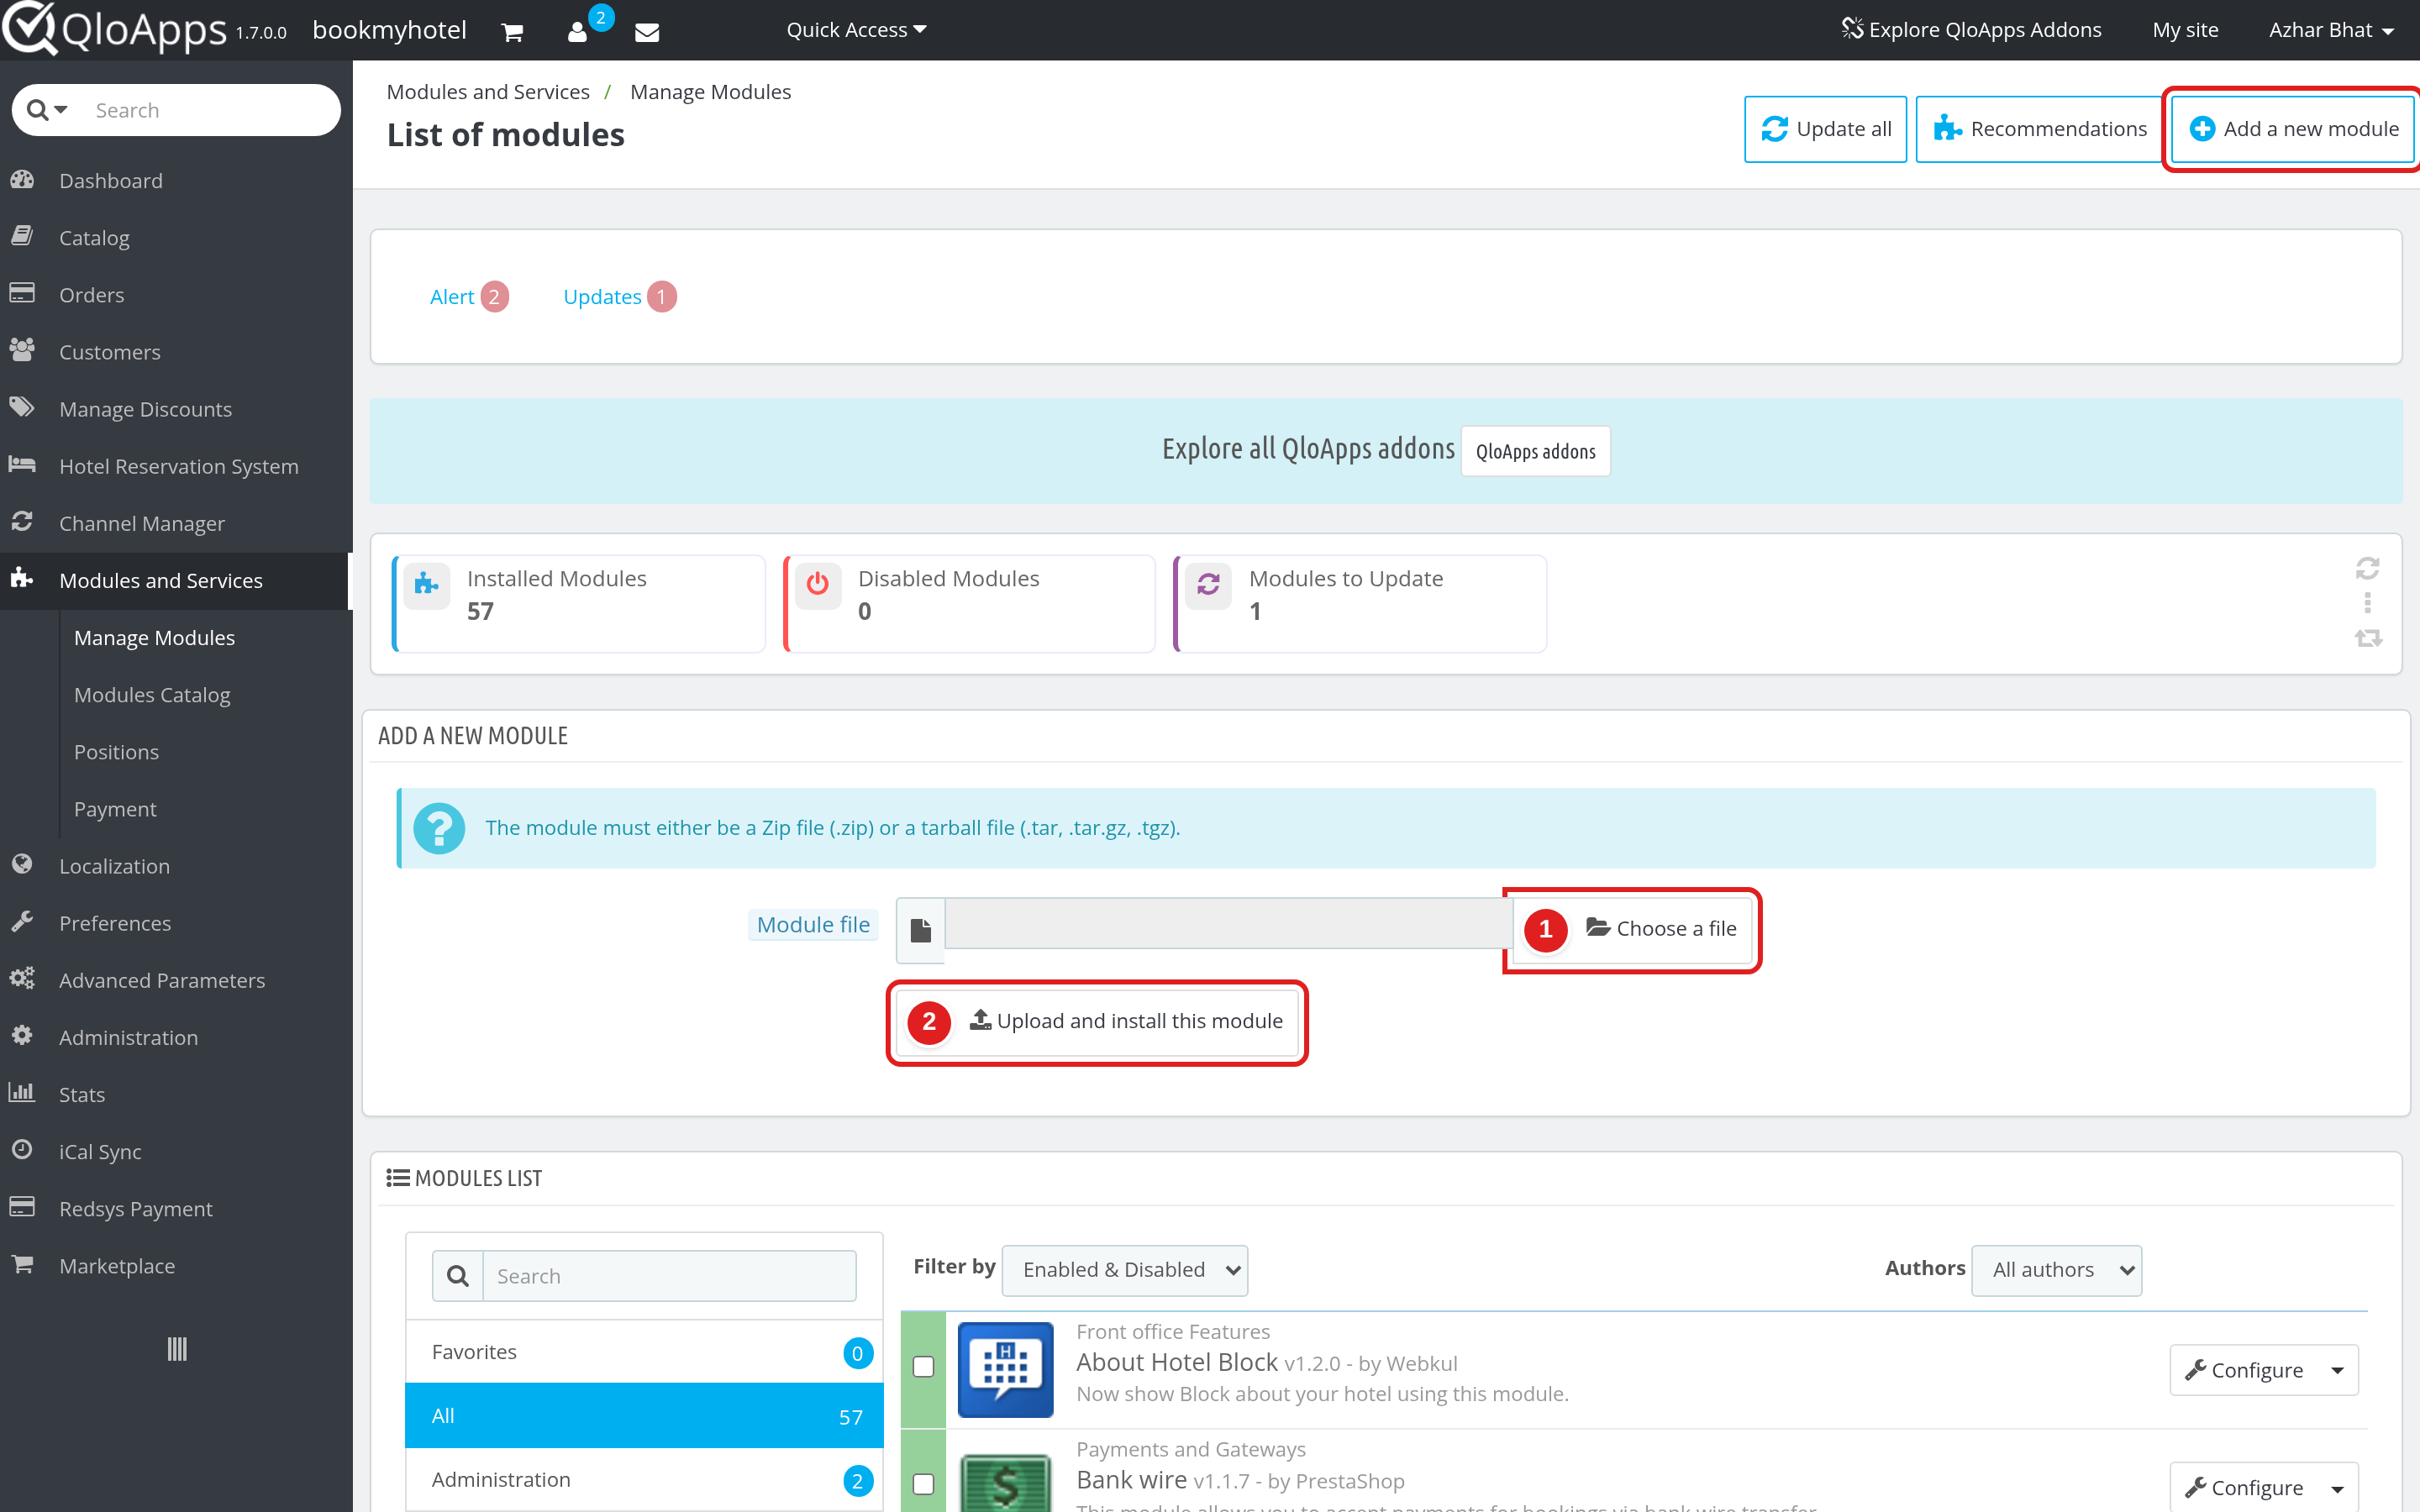Open Explore QloApps Addons link
This screenshot has width=2420, height=1512.
(x=1971, y=30)
